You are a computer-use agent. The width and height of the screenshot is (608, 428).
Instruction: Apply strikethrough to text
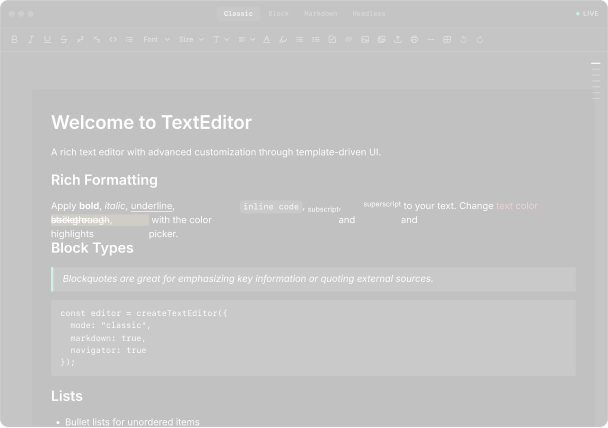[x=64, y=40]
